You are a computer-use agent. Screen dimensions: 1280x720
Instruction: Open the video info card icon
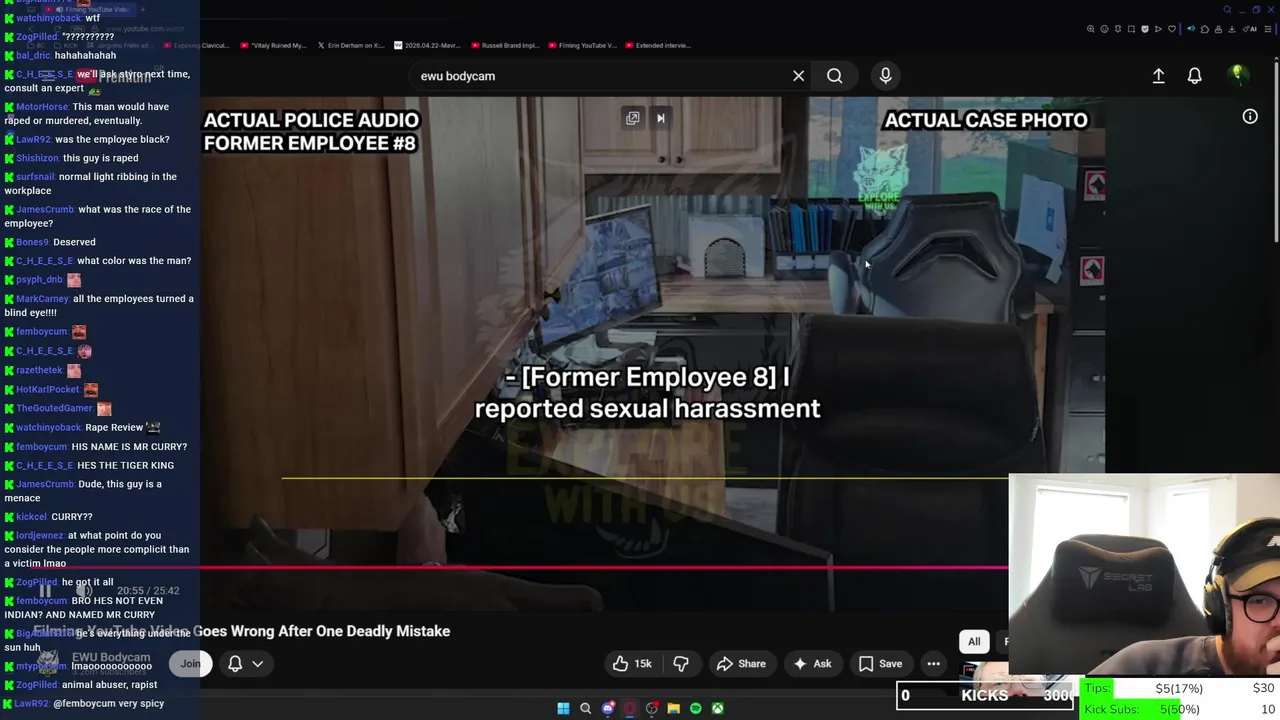[1250, 117]
